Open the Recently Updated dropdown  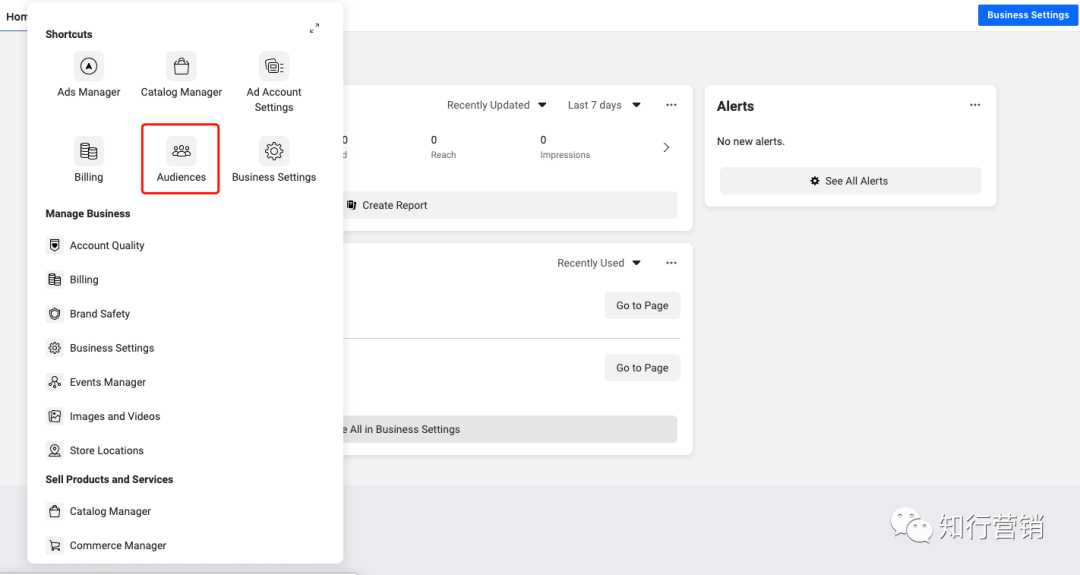tap(496, 105)
